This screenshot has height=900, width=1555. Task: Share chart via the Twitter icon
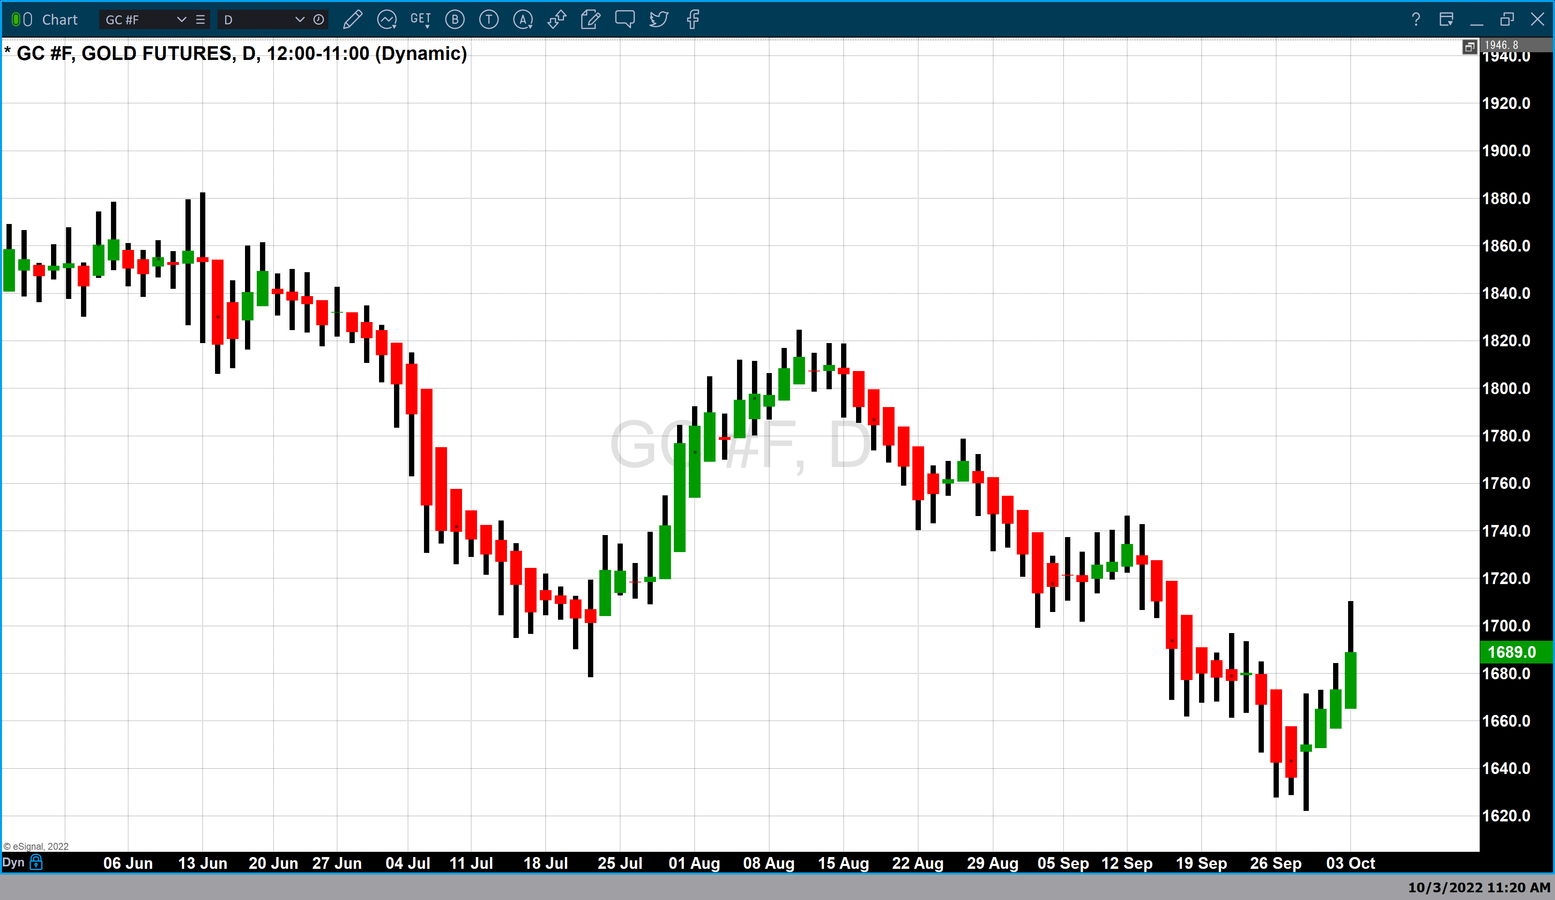[x=659, y=19]
